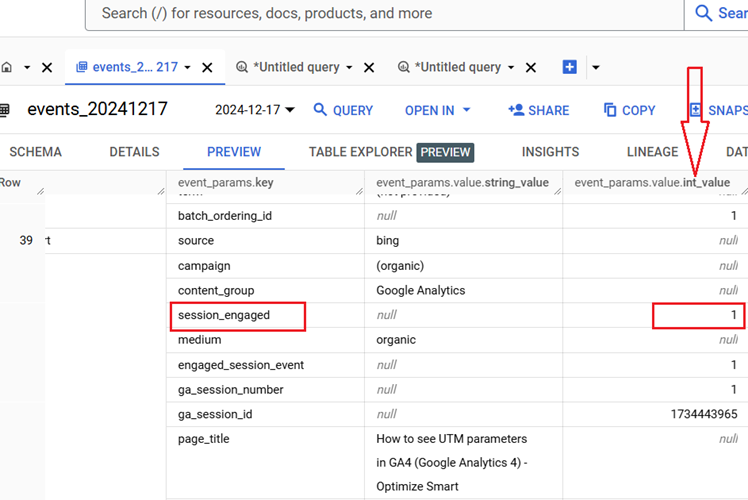Select the PREVIEW tab

click(234, 152)
